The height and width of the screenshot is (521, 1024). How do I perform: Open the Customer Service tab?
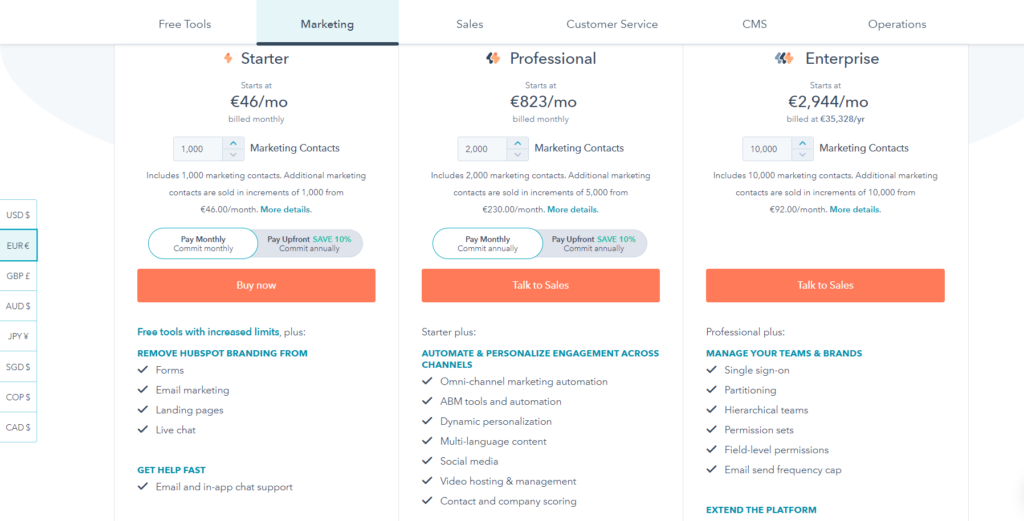[612, 24]
